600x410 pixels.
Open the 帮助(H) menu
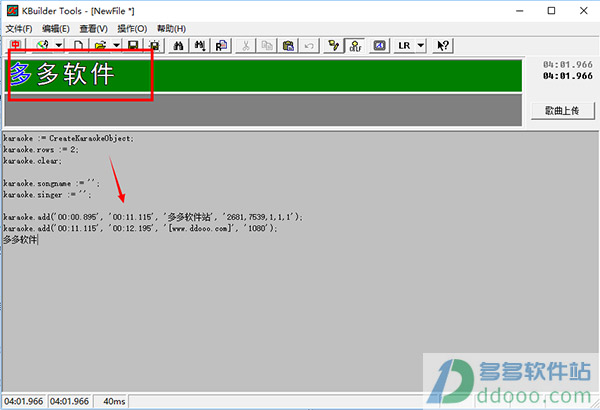[x=171, y=29]
